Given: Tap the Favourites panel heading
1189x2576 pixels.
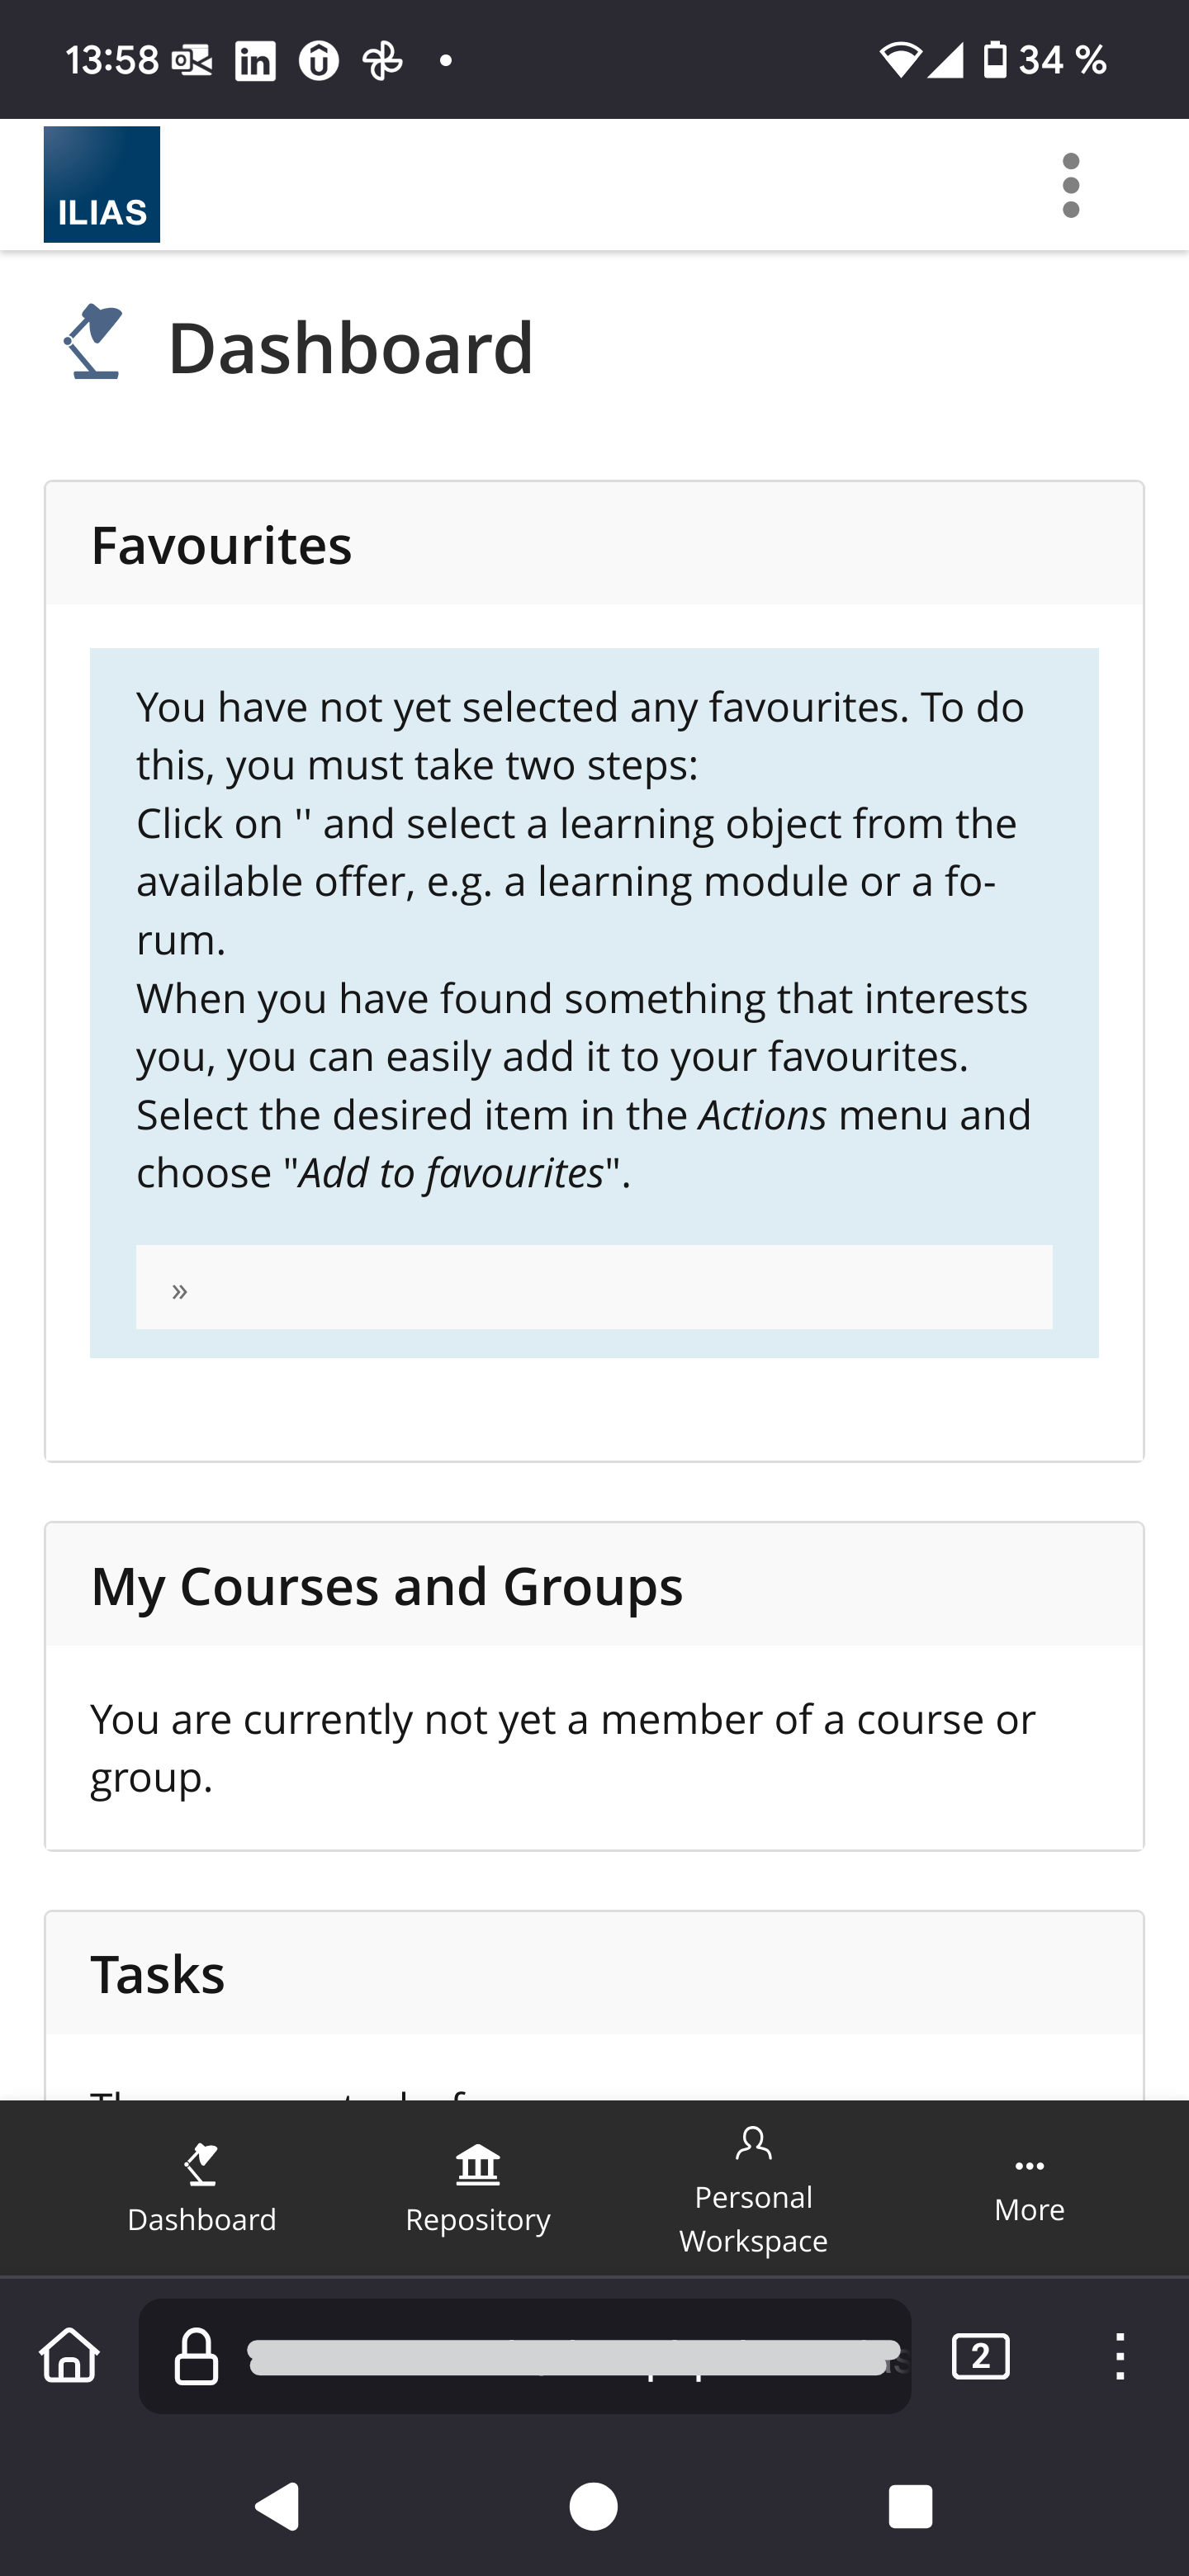Looking at the screenshot, I should [x=222, y=545].
